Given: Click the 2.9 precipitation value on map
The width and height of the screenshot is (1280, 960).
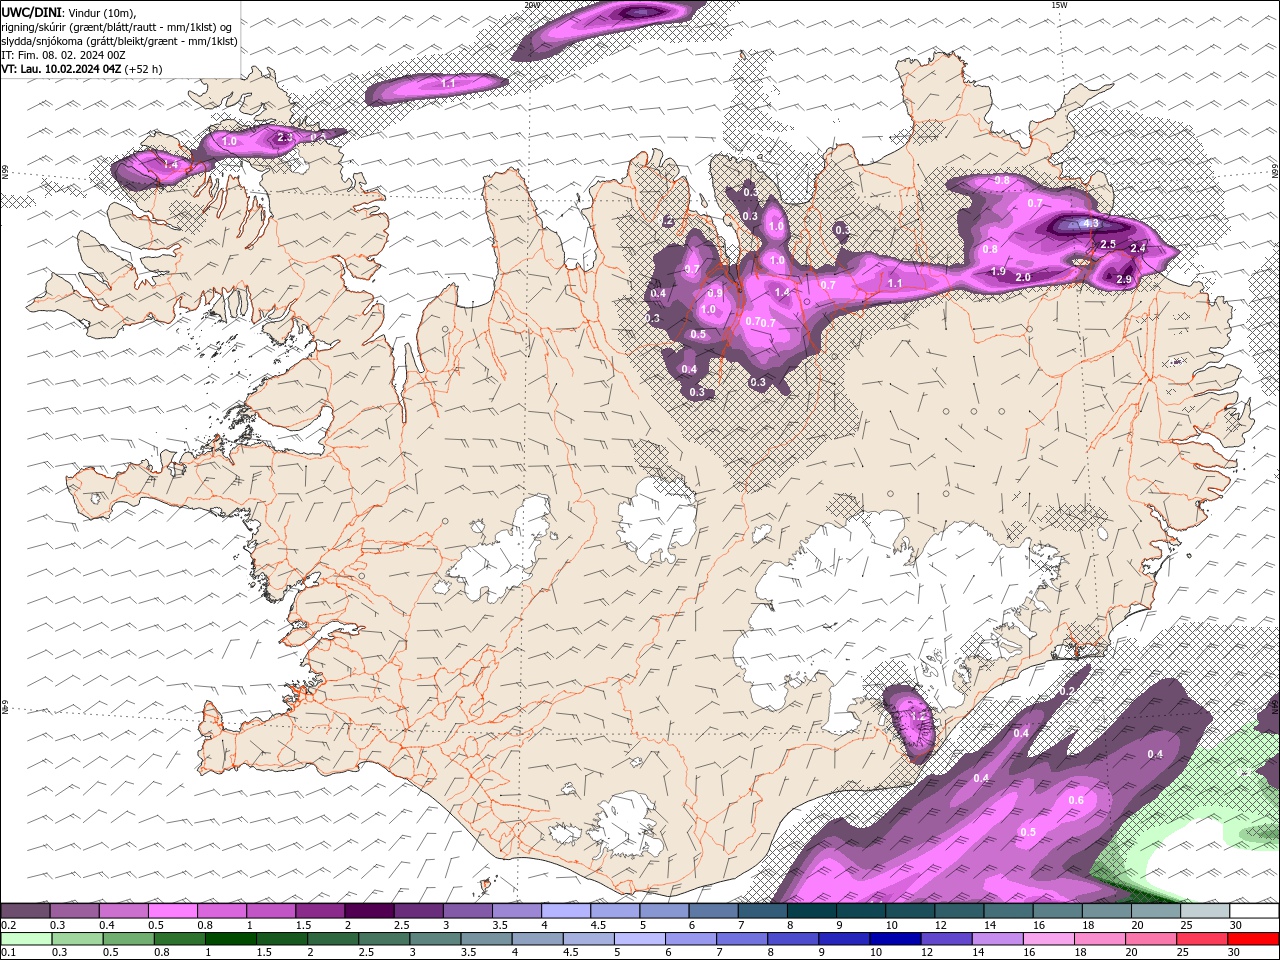Looking at the screenshot, I should click(x=1123, y=279).
